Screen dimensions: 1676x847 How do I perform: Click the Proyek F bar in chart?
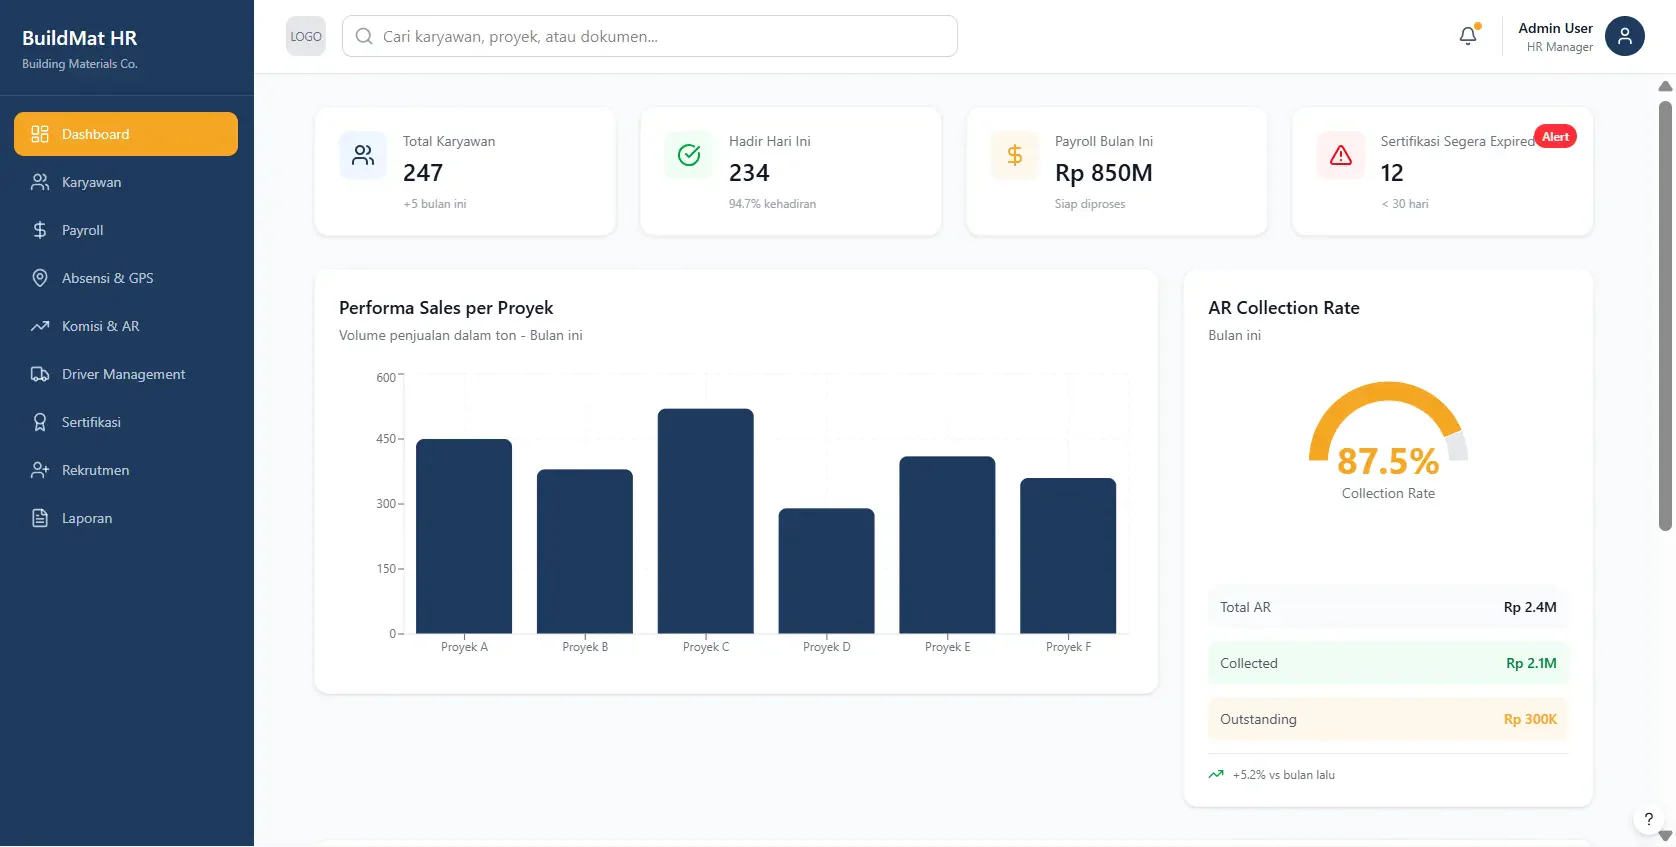click(1068, 556)
